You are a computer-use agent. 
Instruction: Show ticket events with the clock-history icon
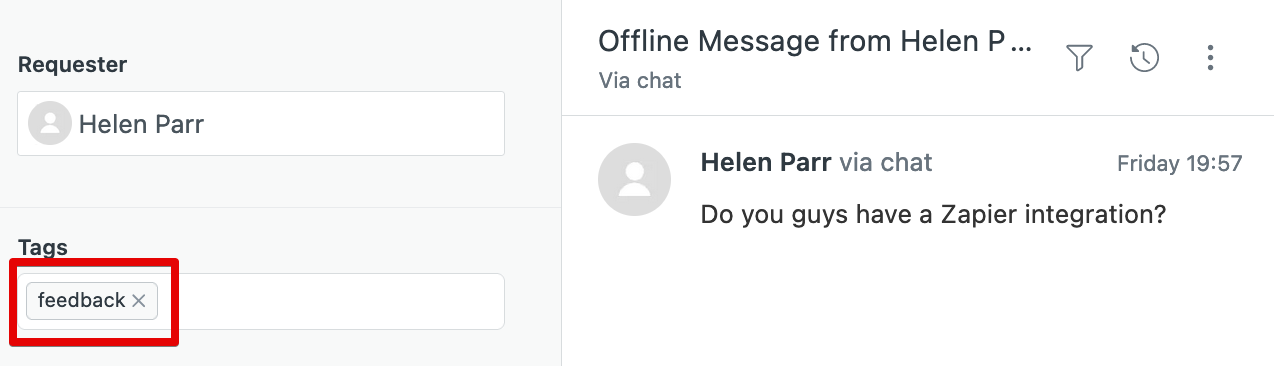(x=1144, y=58)
